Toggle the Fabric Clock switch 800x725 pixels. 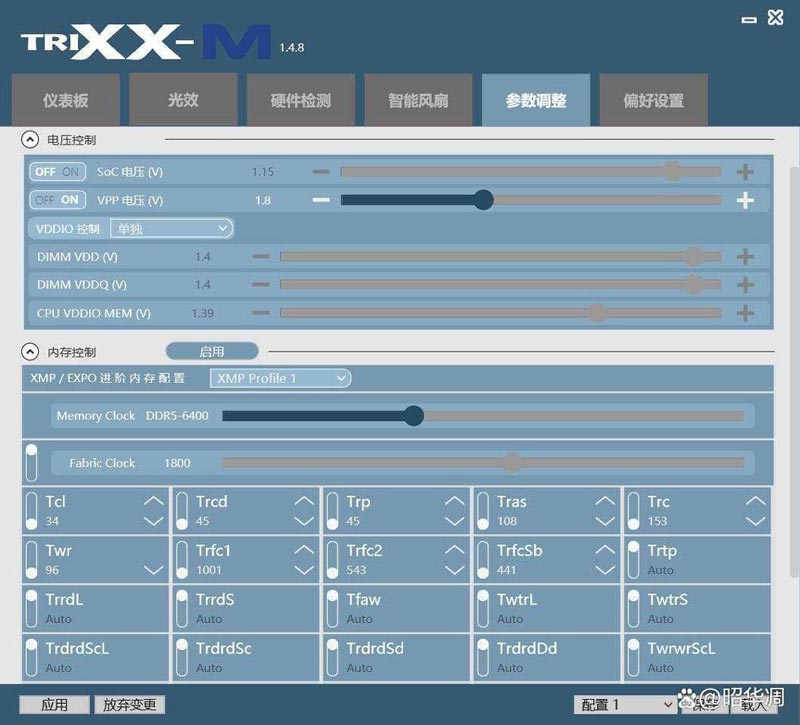pos(31,463)
